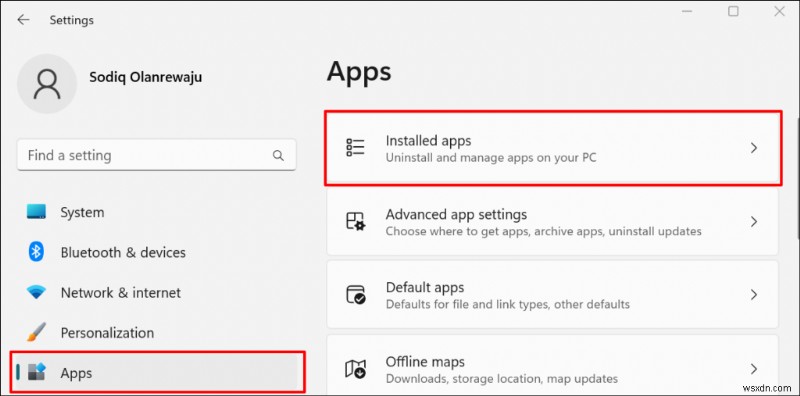Click 'Downloads, storage location, map updates' text

pos(502,379)
